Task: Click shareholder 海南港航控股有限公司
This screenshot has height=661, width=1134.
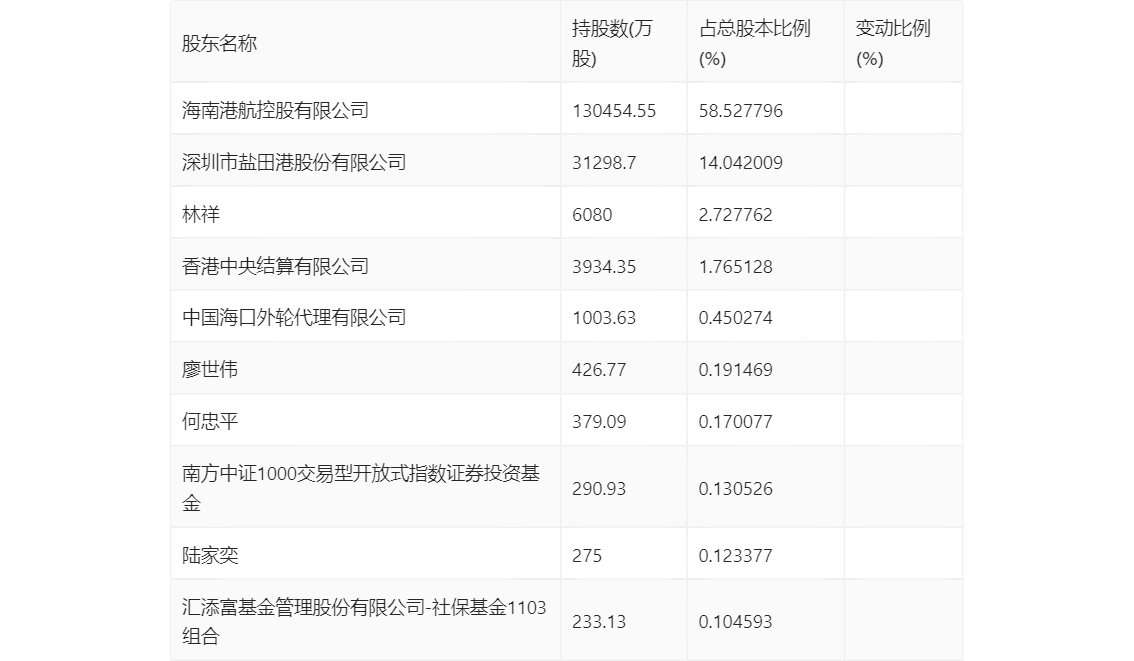Action: [276, 110]
